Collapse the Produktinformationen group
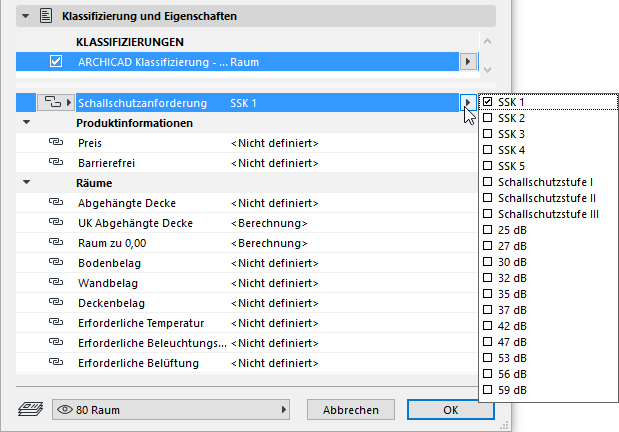619x432 pixels. (x=27, y=123)
